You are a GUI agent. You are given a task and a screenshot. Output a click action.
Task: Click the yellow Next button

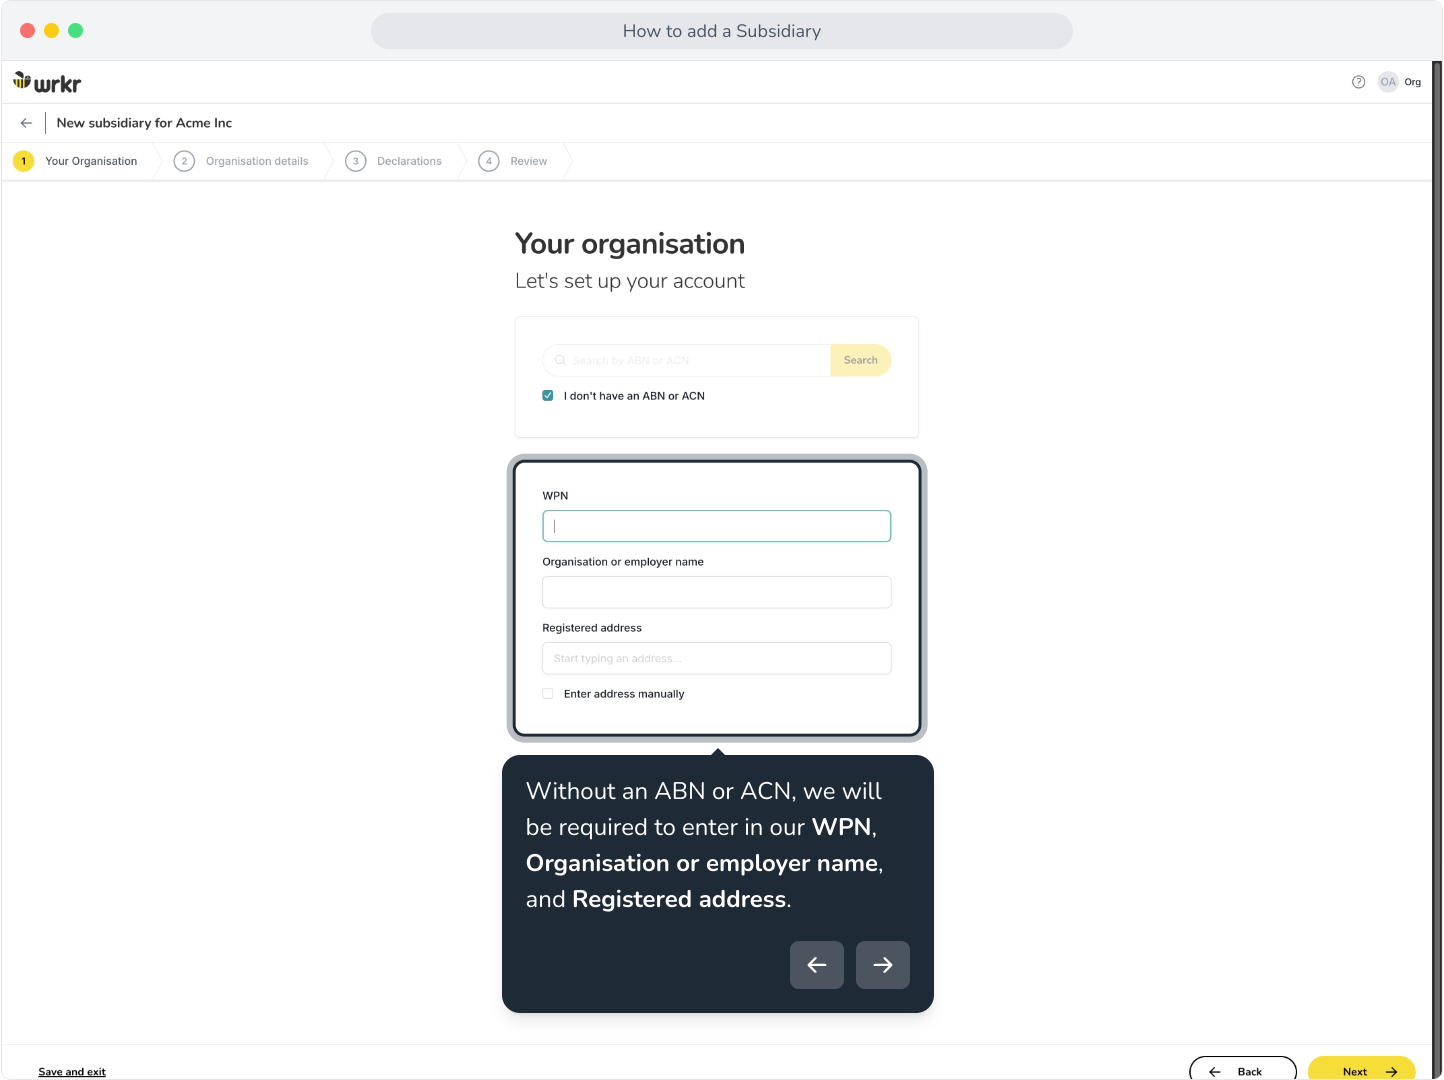(x=1362, y=1068)
